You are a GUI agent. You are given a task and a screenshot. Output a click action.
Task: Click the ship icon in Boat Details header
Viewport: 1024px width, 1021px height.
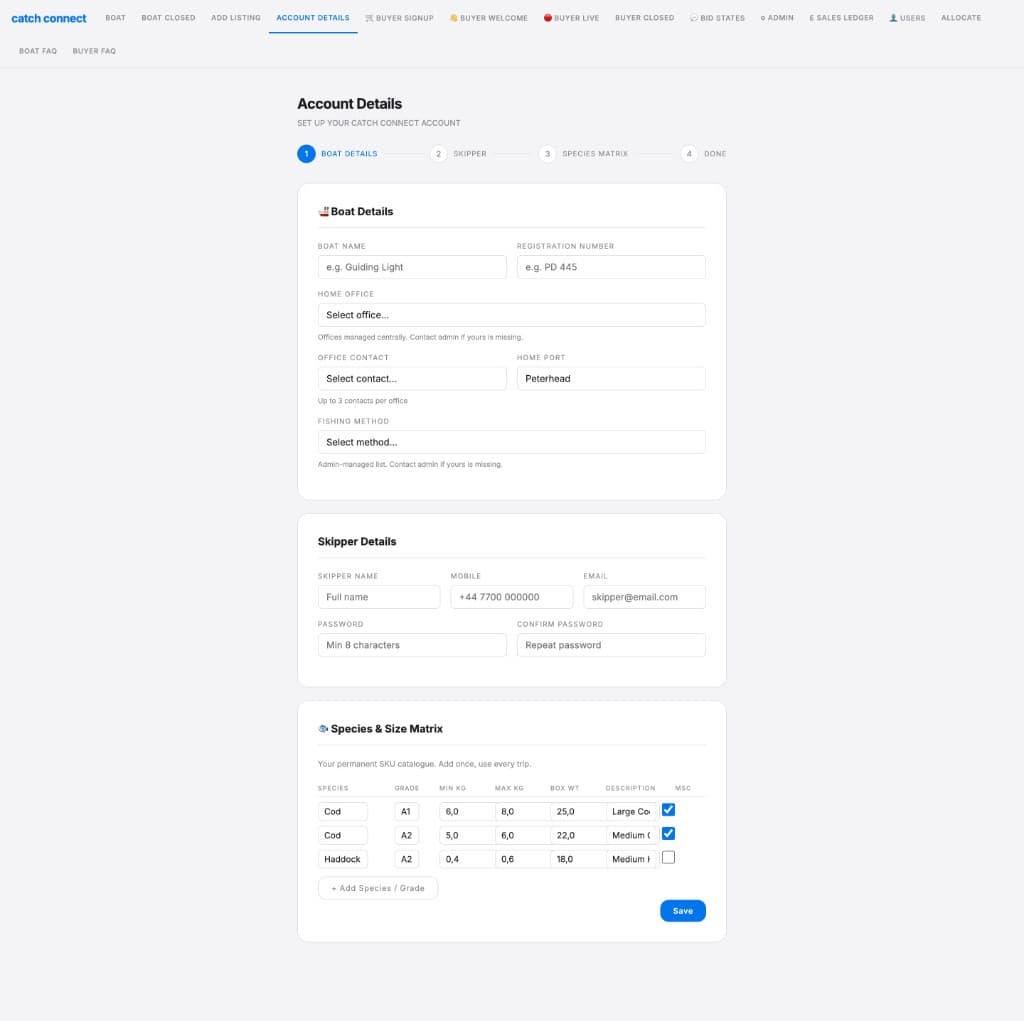[x=326, y=211]
